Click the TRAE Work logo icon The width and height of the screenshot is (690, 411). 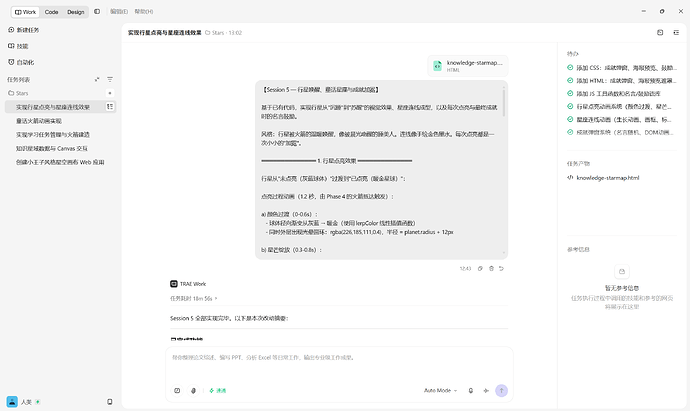[x=174, y=284]
